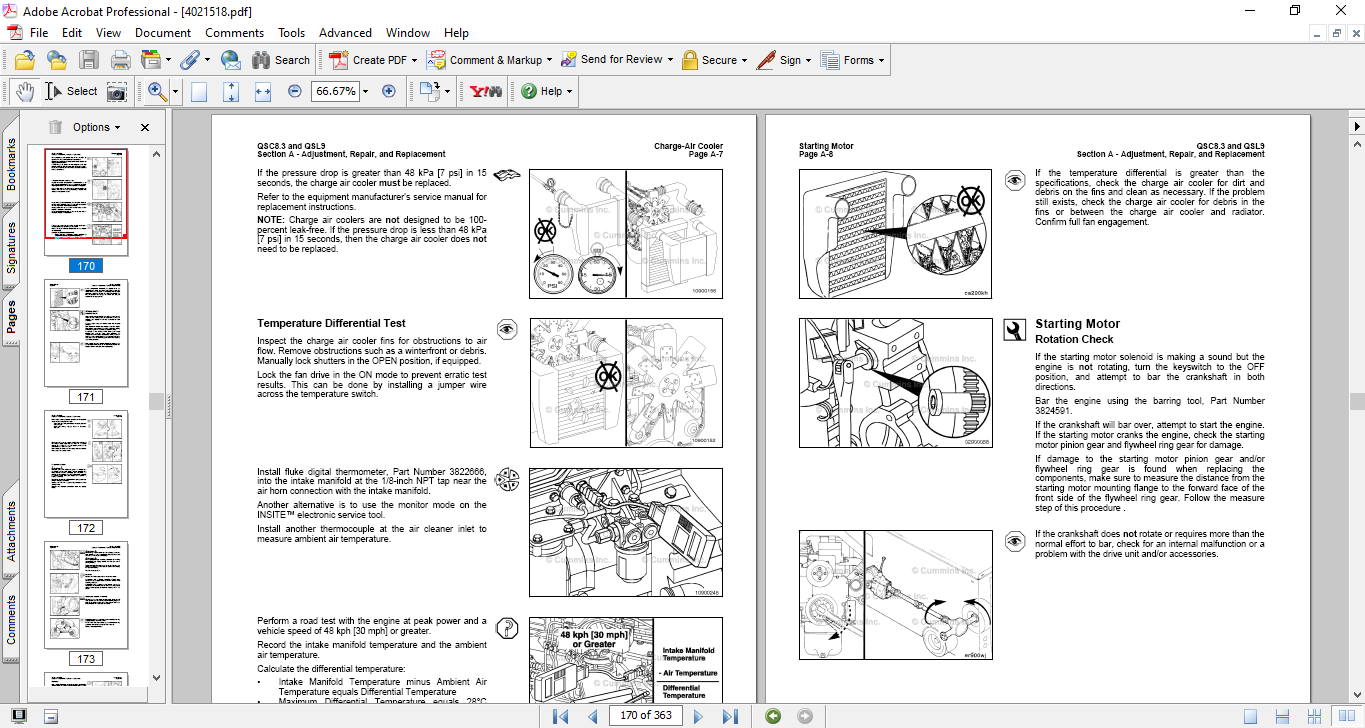This screenshot has width=1365, height=728.
Task: Click the zoom in plus button
Action: click(389, 91)
